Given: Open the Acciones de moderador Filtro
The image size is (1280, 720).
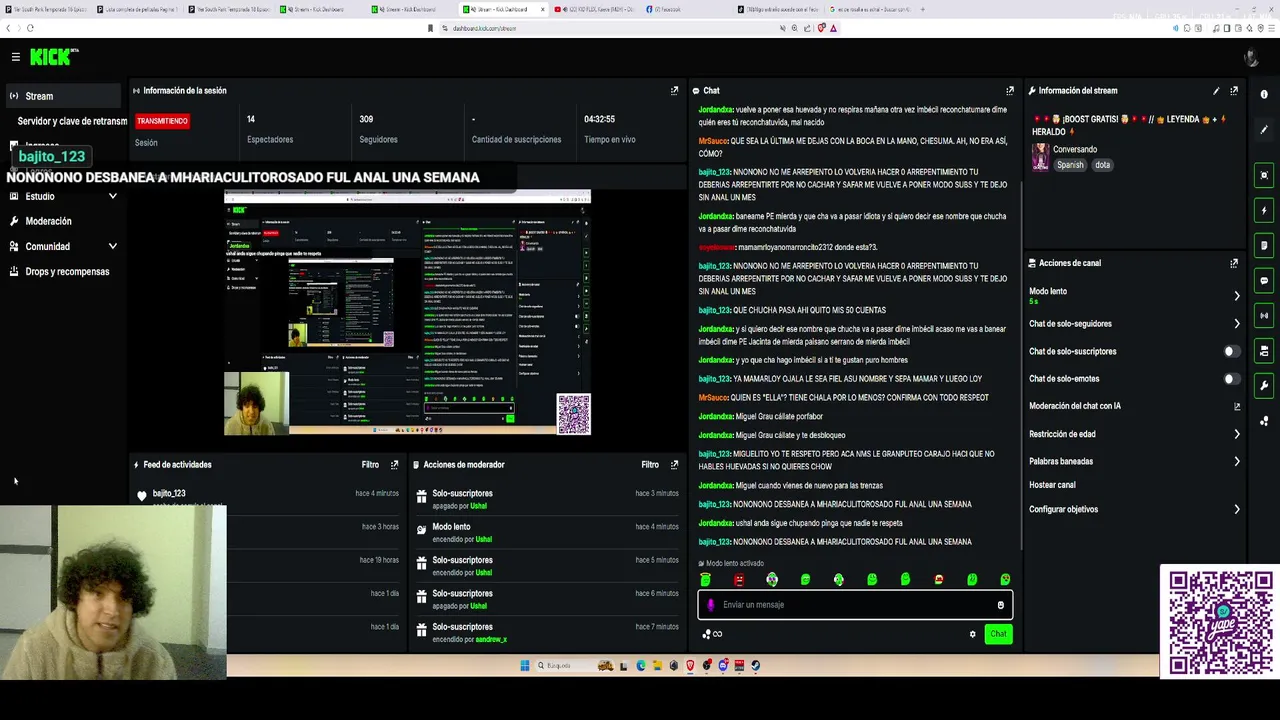Looking at the screenshot, I should (x=650, y=464).
